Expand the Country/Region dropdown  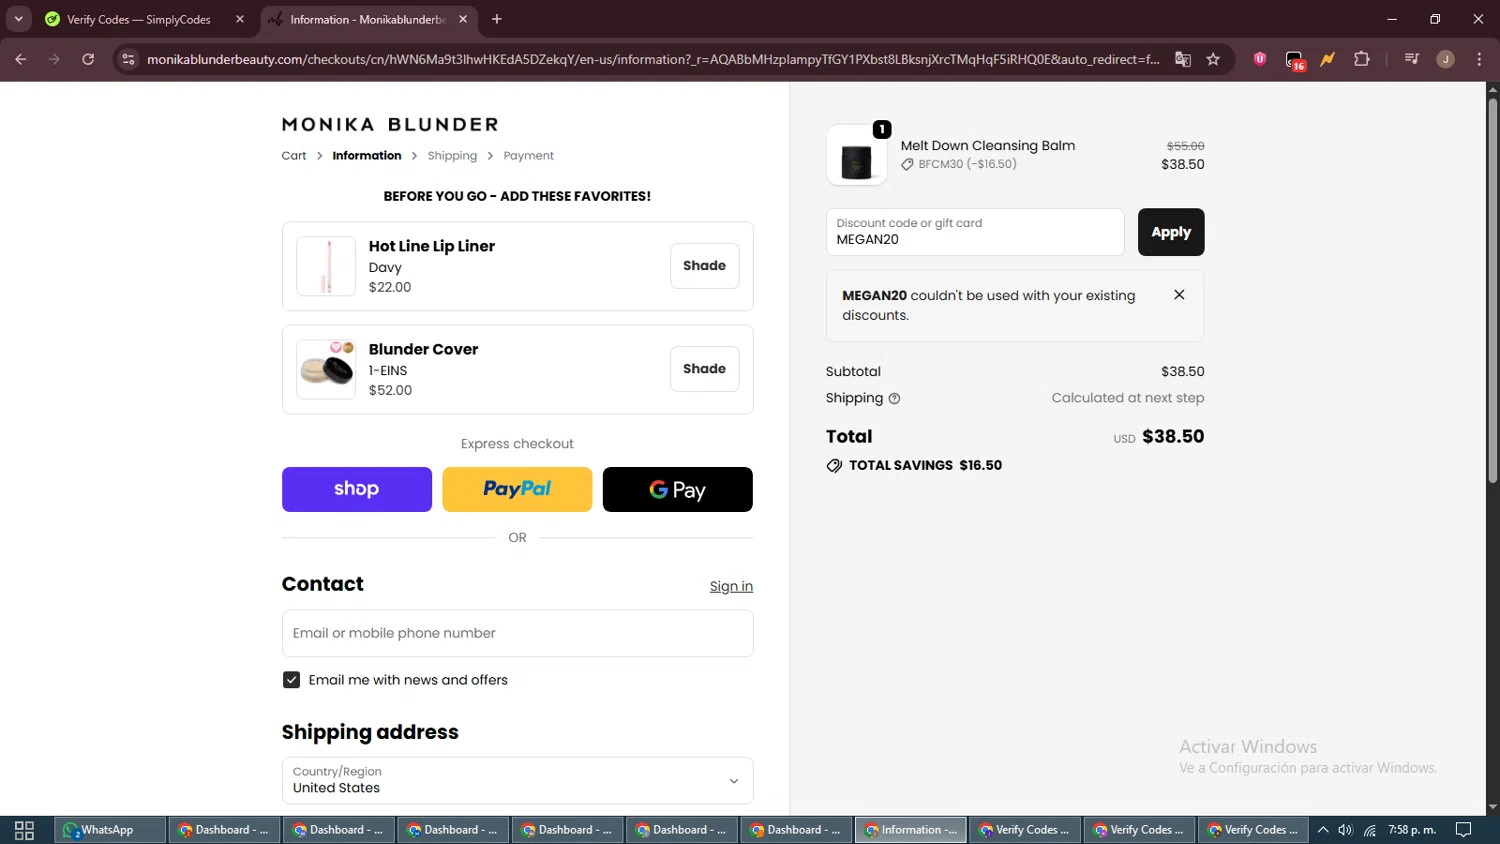tap(517, 780)
